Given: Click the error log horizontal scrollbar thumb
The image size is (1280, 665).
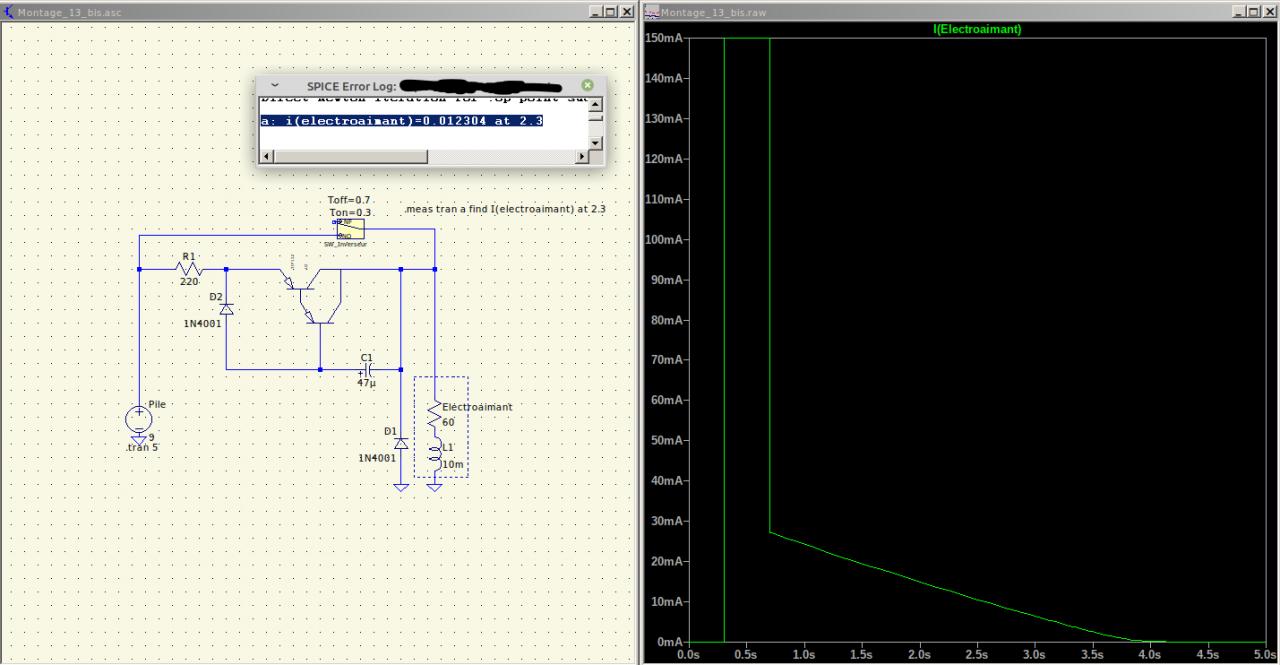Looking at the screenshot, I should 350,157.
